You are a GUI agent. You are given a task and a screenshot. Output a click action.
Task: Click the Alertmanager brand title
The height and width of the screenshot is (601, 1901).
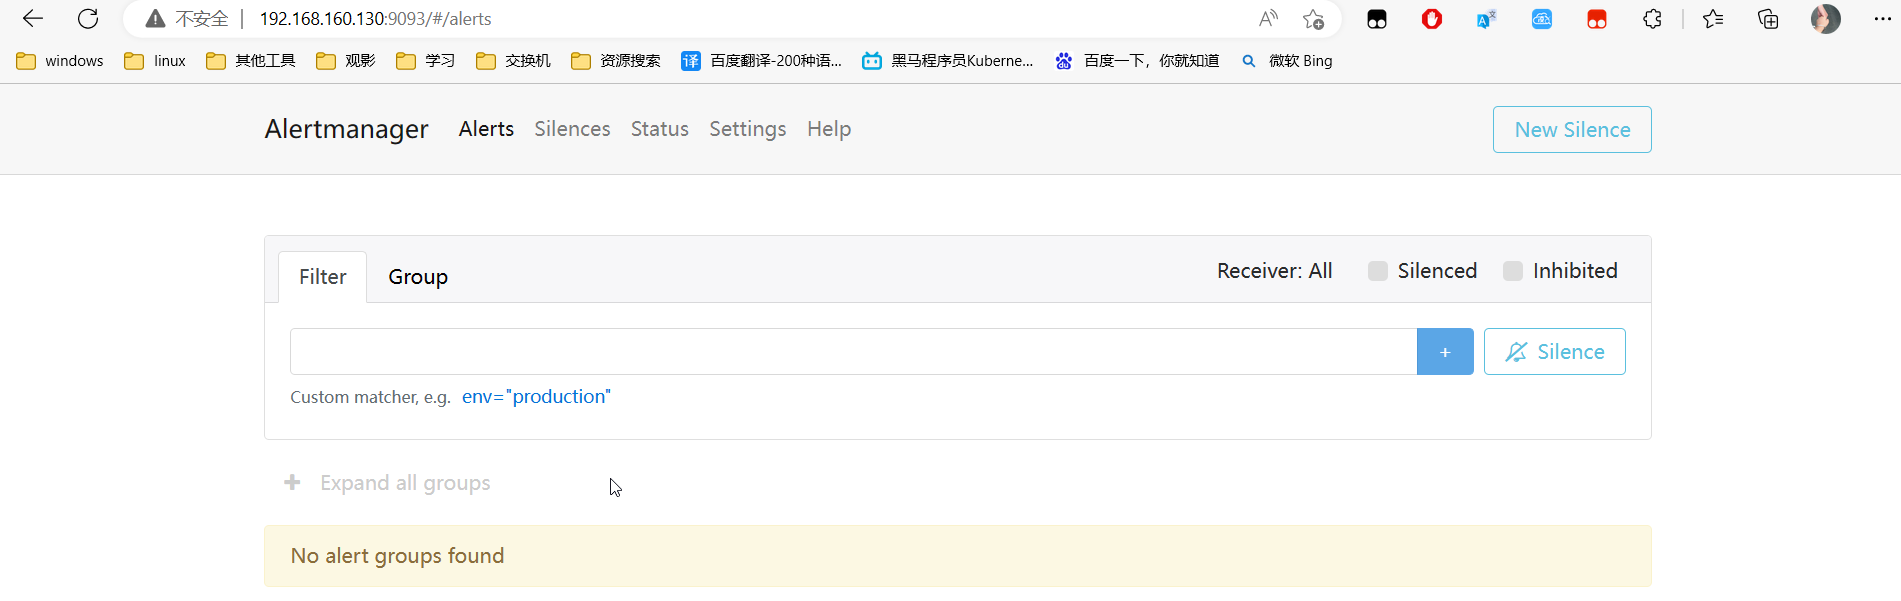346,129
